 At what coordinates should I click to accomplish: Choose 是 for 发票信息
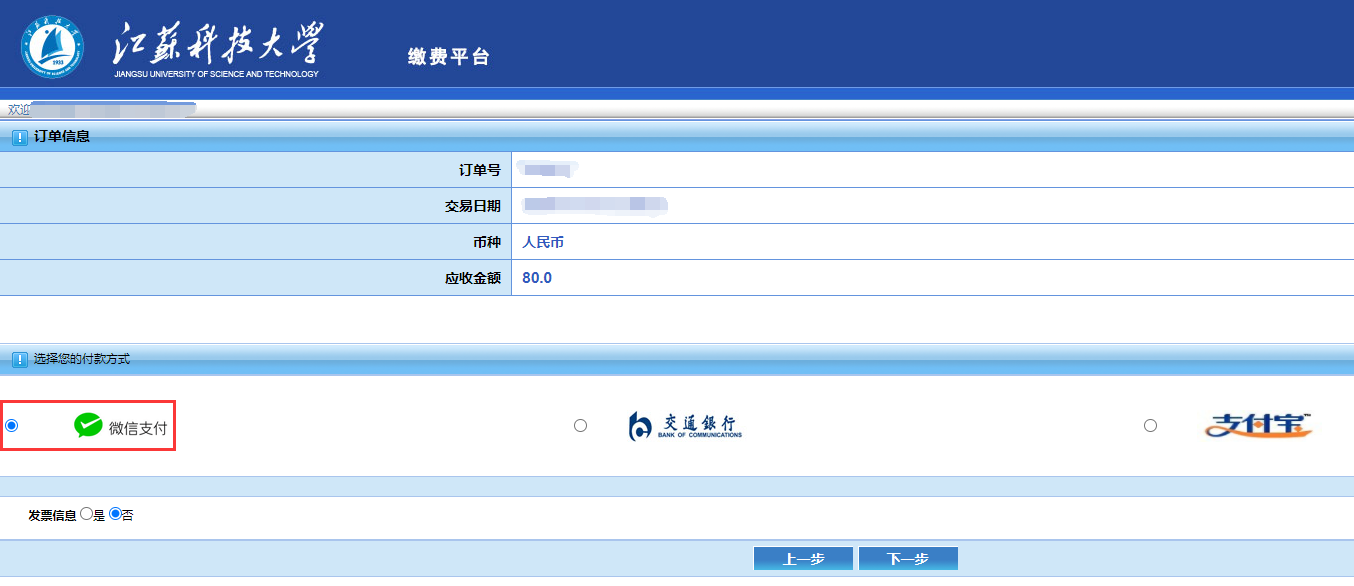click(x=86, y=514)
